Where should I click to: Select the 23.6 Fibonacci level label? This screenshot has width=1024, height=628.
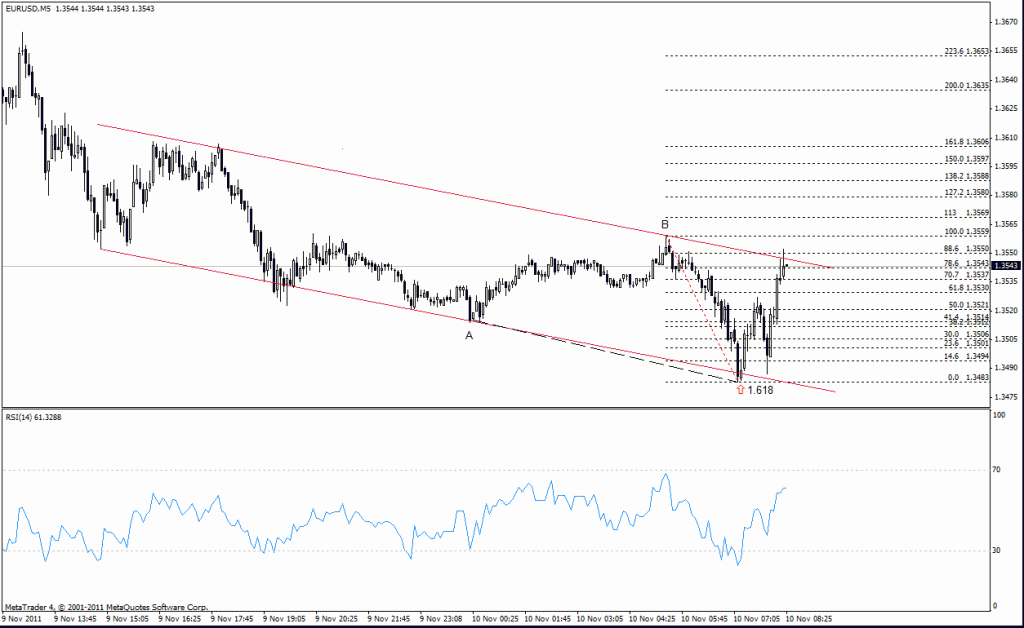pos(967,343)
